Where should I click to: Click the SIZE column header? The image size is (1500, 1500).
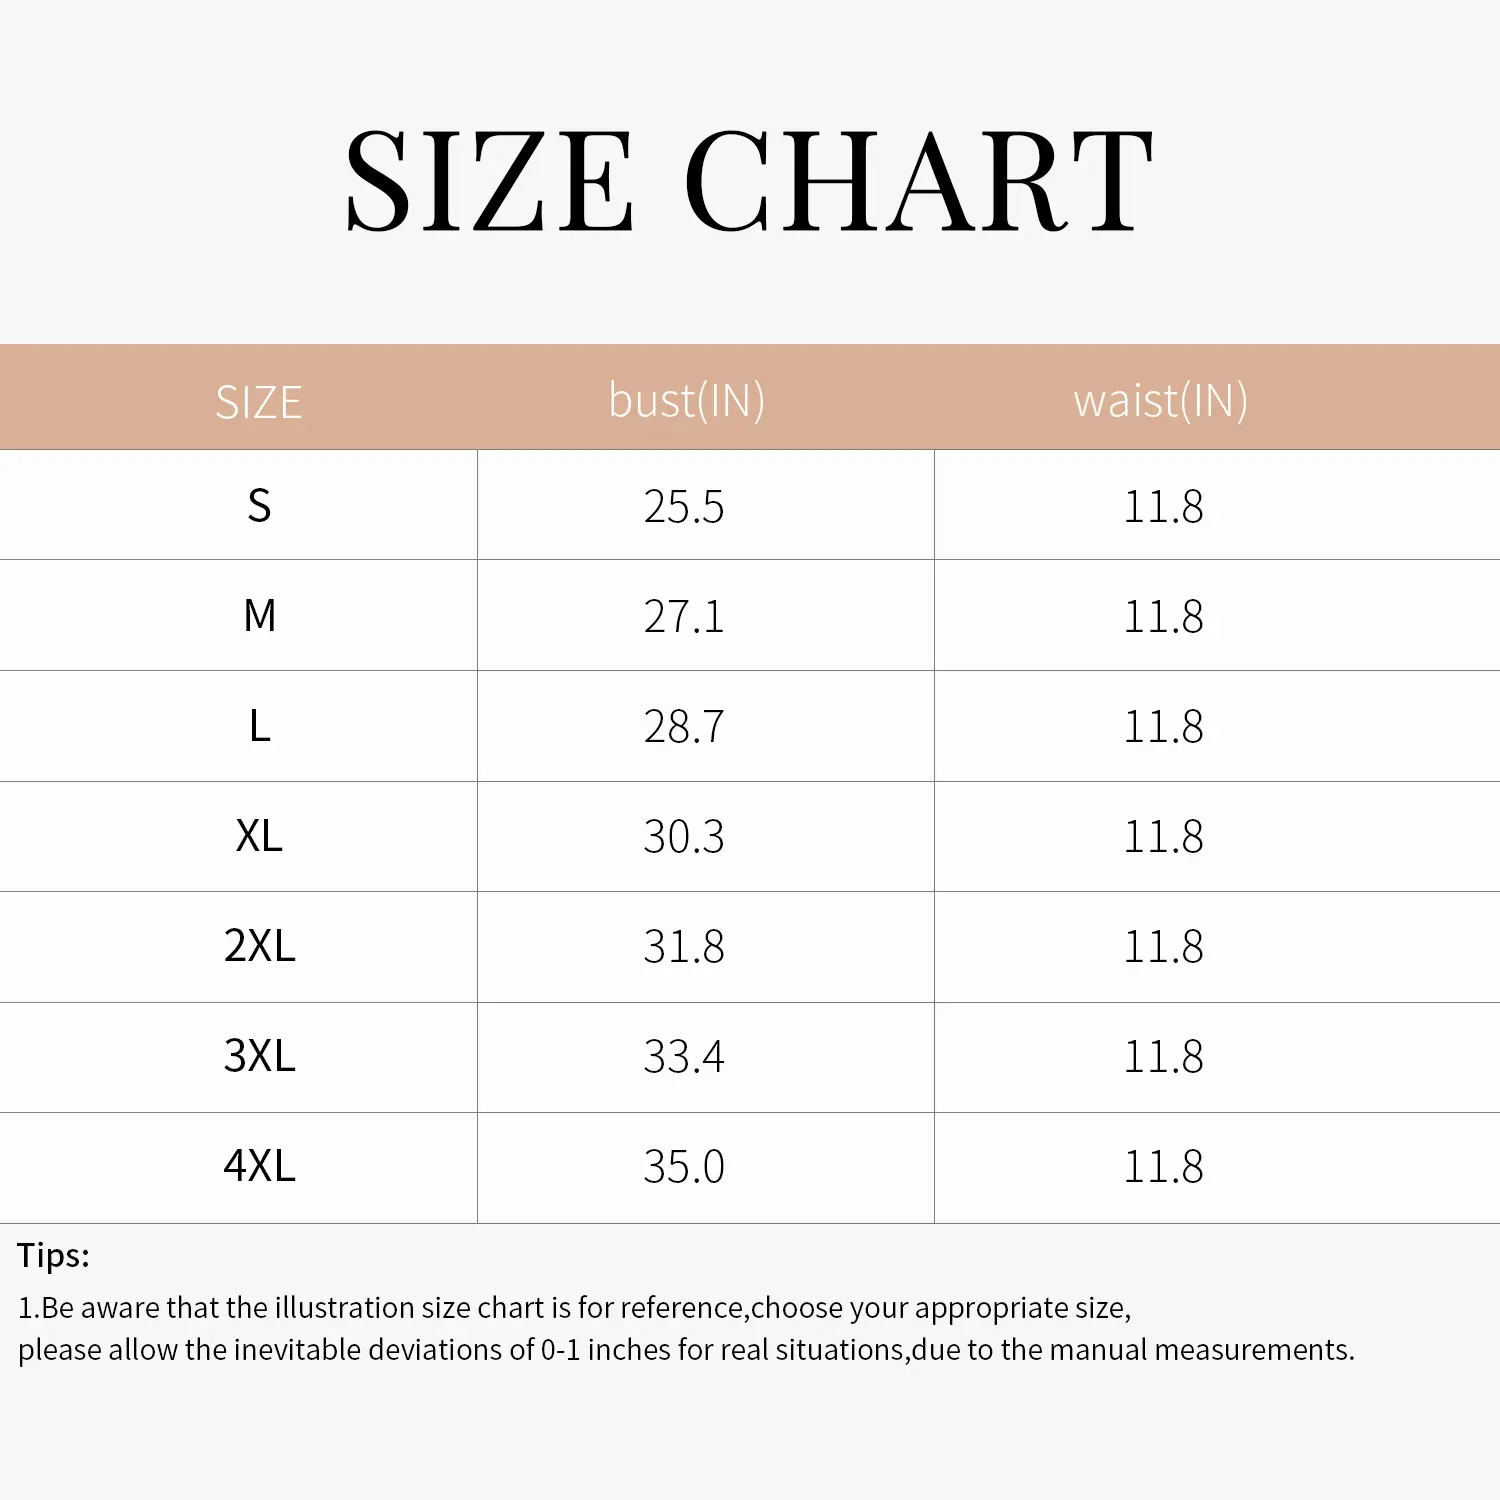pyautogui.click(x=259, y=402)
